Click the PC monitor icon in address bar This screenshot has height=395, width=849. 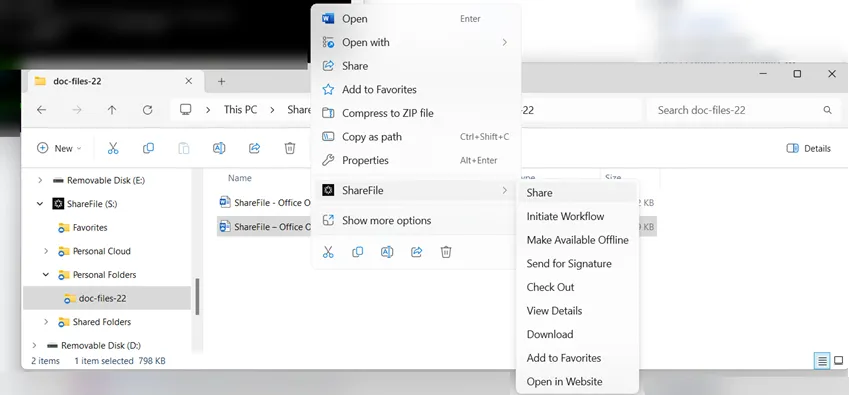(186, 110)
